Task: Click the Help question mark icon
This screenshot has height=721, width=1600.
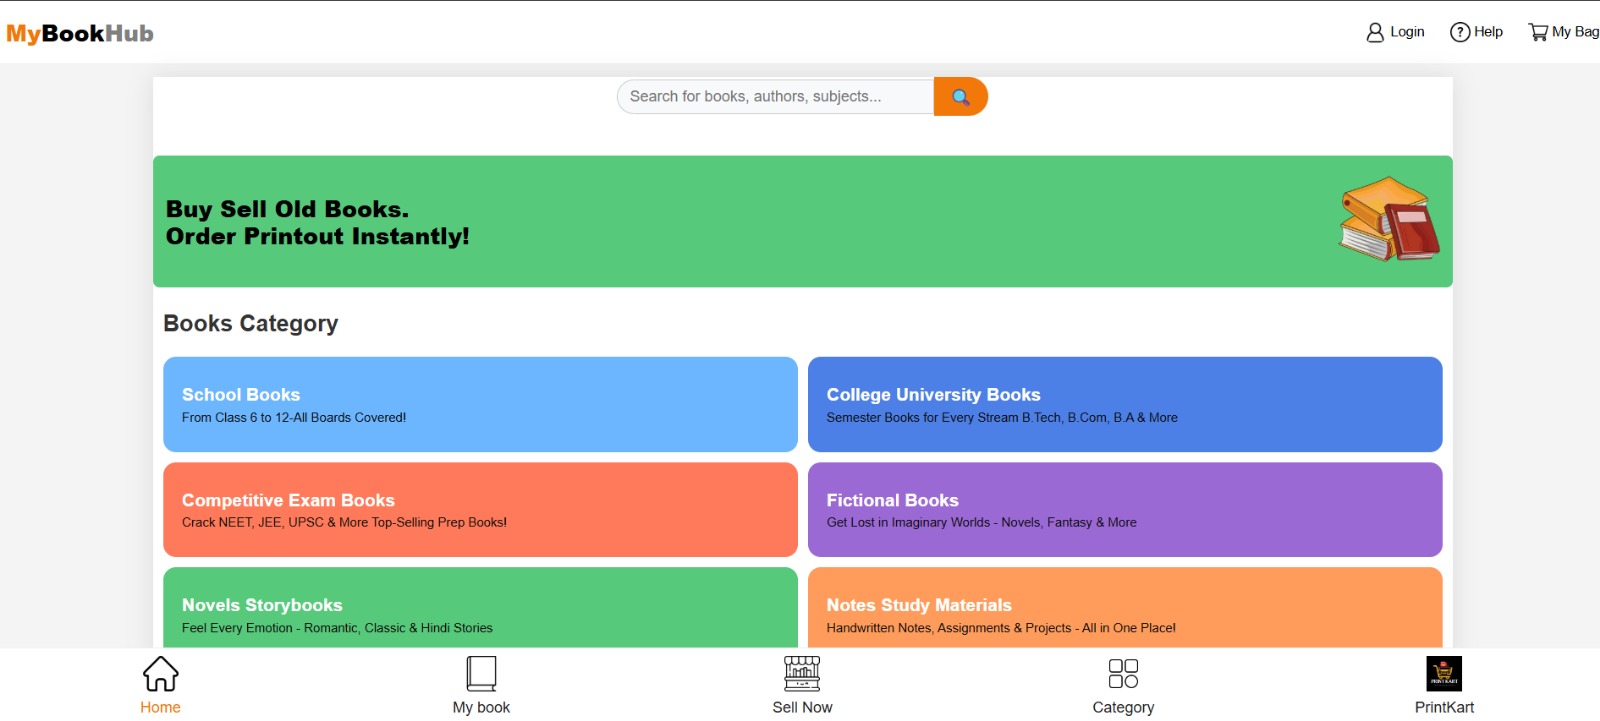Action: click(1460, 32)
